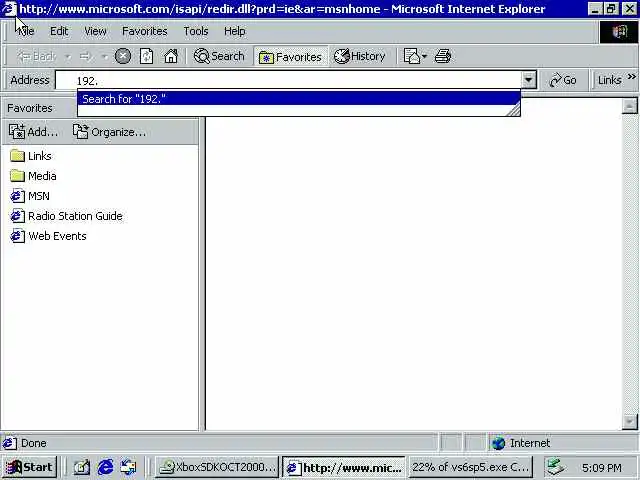Click the greyed Back arrow button
The image size is (640, 480).
tap(37, 56)
